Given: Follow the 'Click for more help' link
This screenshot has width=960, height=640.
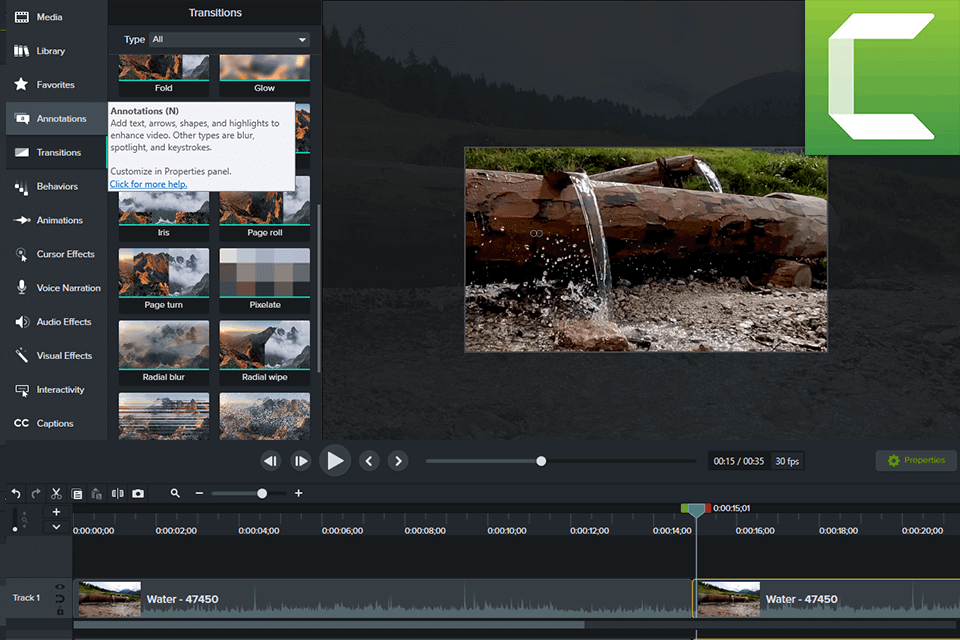Looking at the screenshot, I should point(147,184).
